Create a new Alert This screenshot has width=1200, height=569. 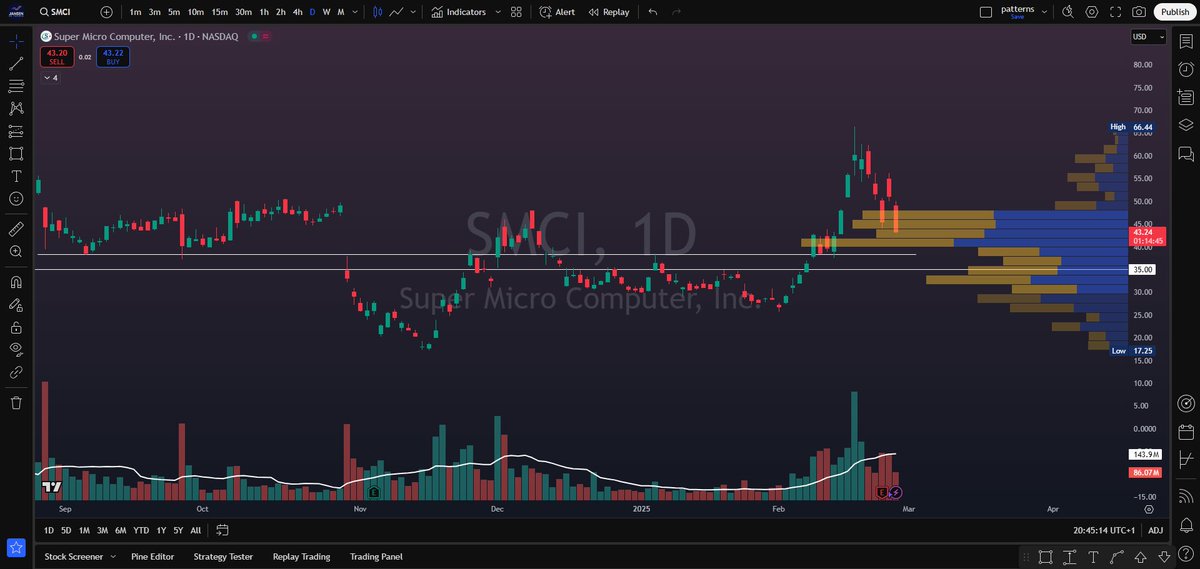[x=557, y=12]
